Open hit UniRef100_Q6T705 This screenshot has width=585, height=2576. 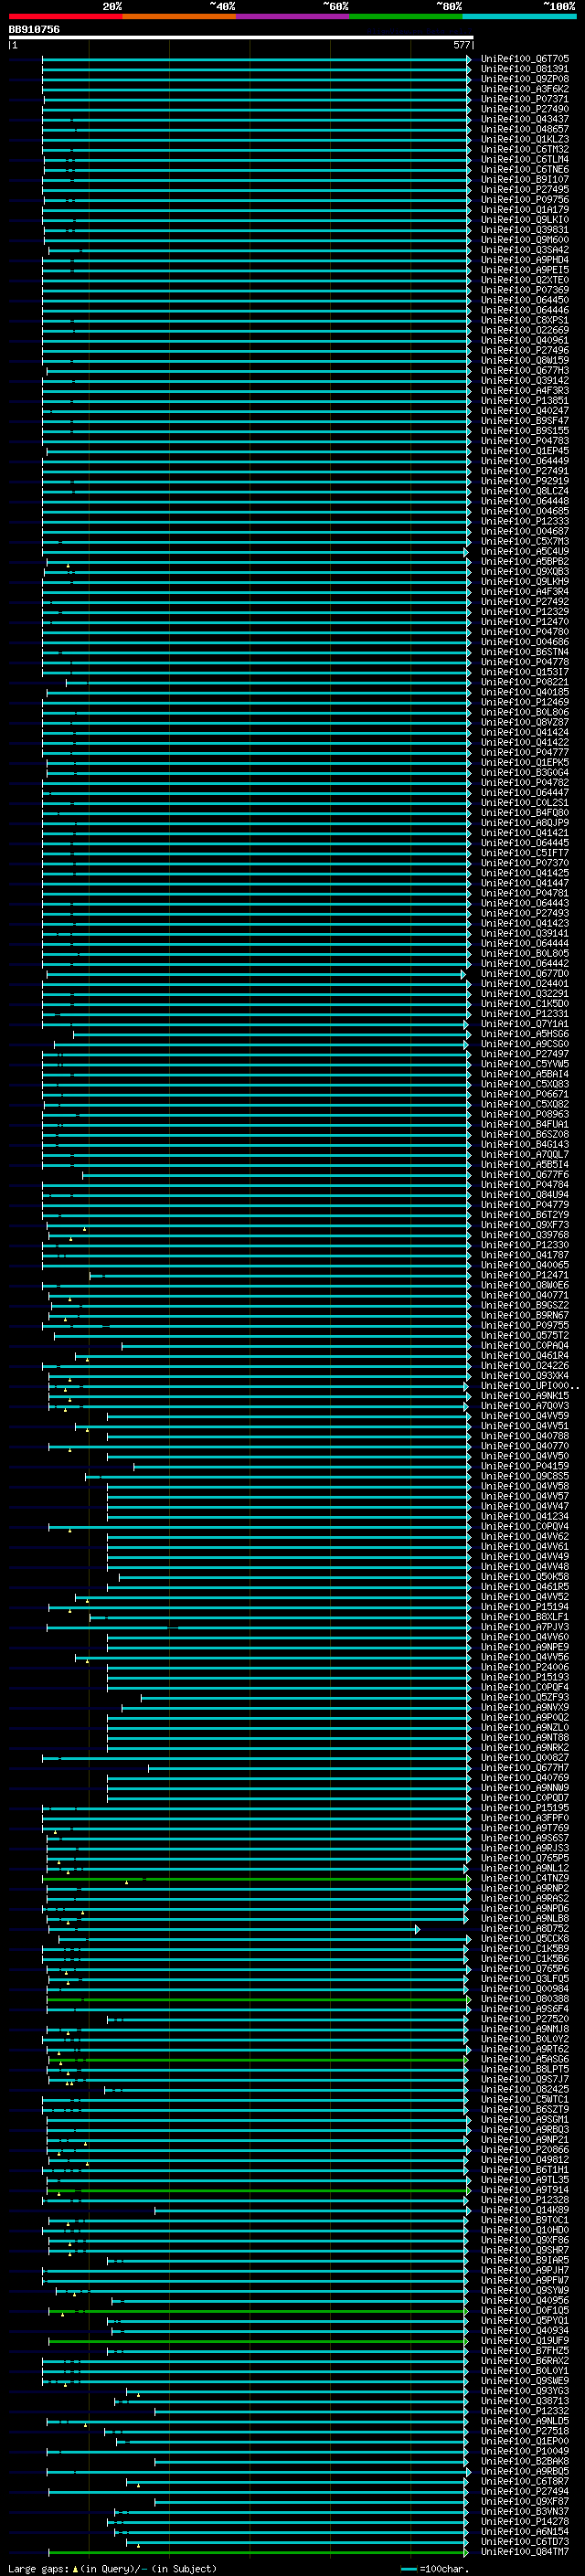525,59
